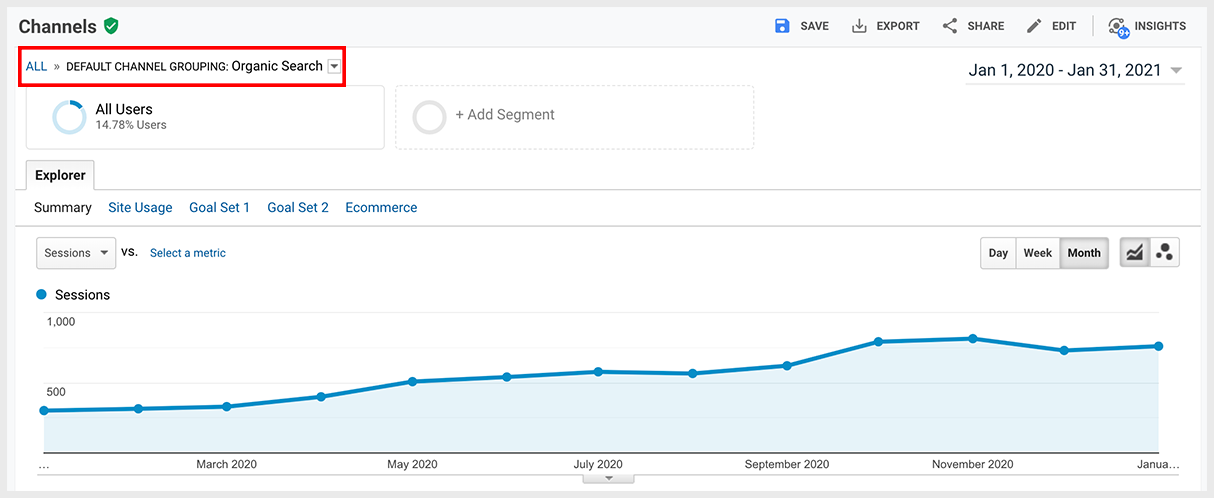
Task: Click the Select a metric link
Action: click(x=188, y=253)
